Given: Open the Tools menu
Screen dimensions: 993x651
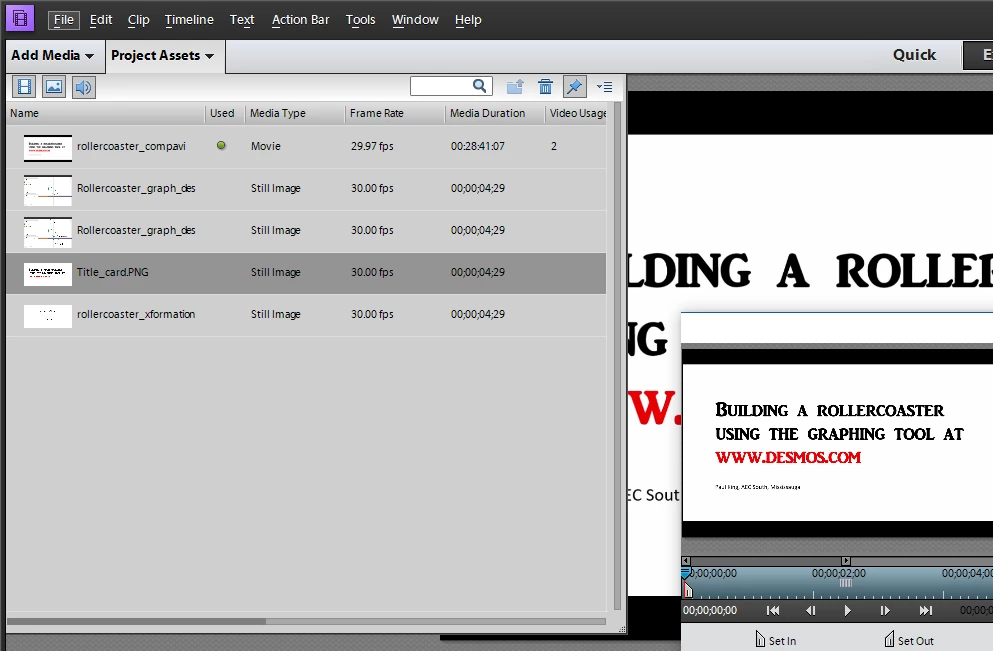Looking at the screenshot, I should pyautogui.click(x=360, y=20).
